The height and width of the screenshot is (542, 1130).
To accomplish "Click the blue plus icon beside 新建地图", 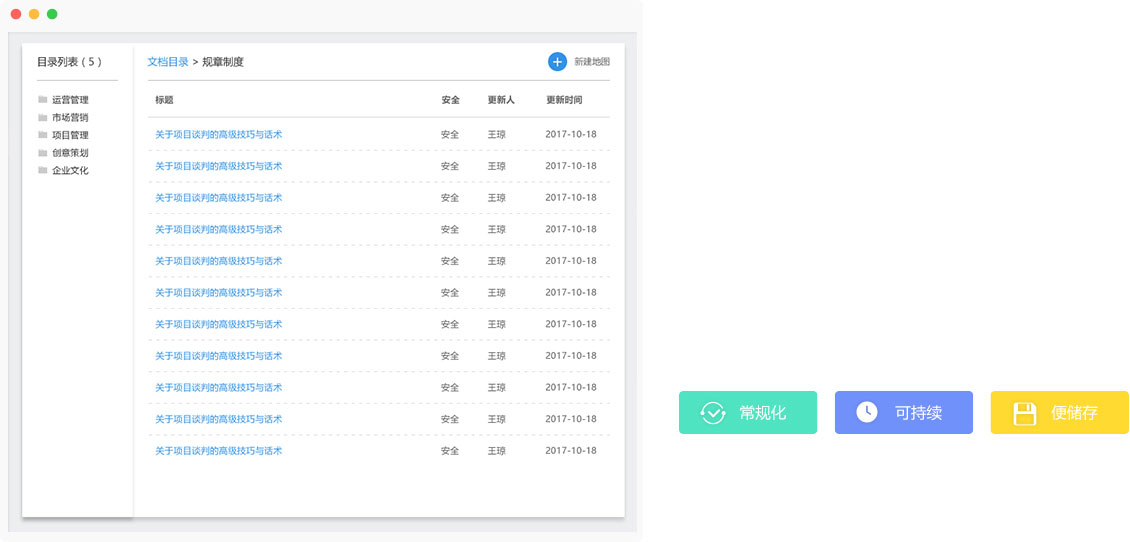I will click(557, 62).
